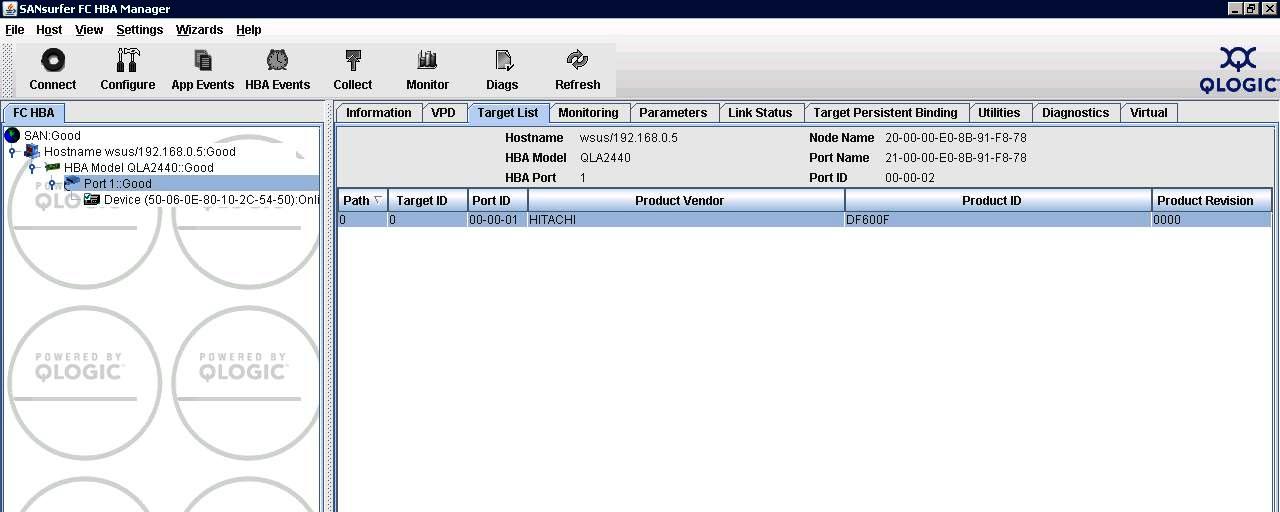Switch to the Monitoring tab
This screenshot has height=512, width=1280.
point(588,112)
